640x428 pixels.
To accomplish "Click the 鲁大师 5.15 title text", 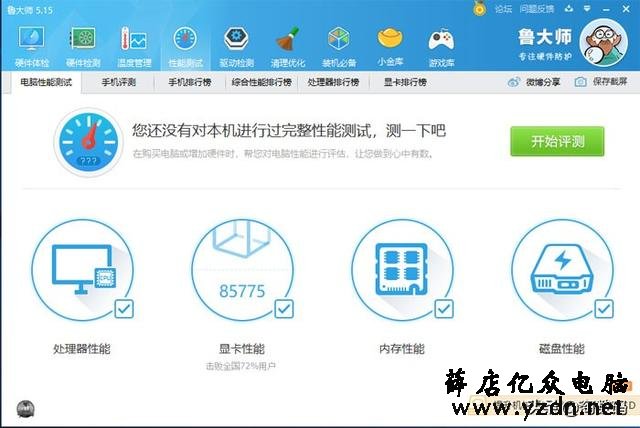I will (x=30, y=10).
